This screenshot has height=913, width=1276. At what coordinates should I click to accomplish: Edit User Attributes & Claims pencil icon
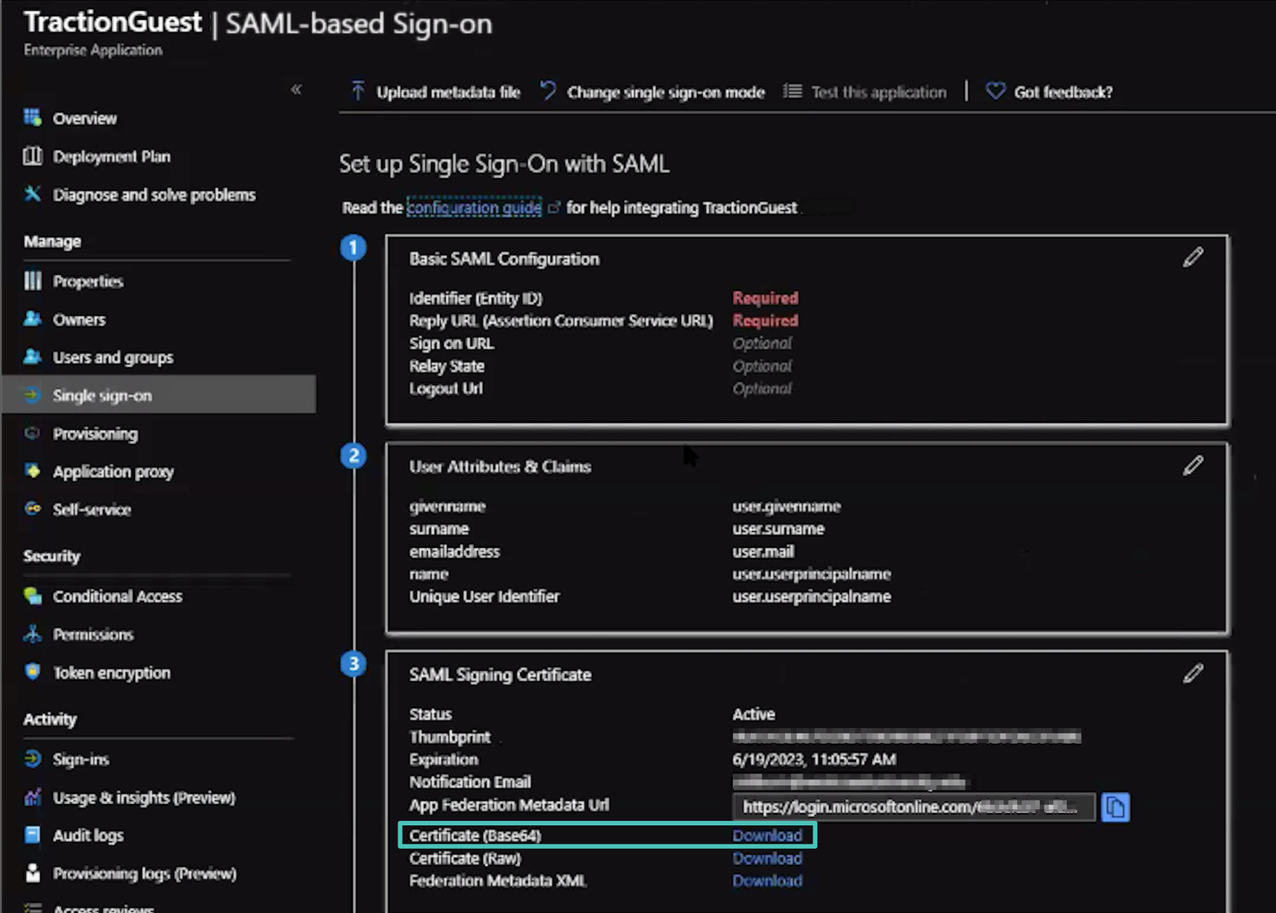tap(1193, 465)
